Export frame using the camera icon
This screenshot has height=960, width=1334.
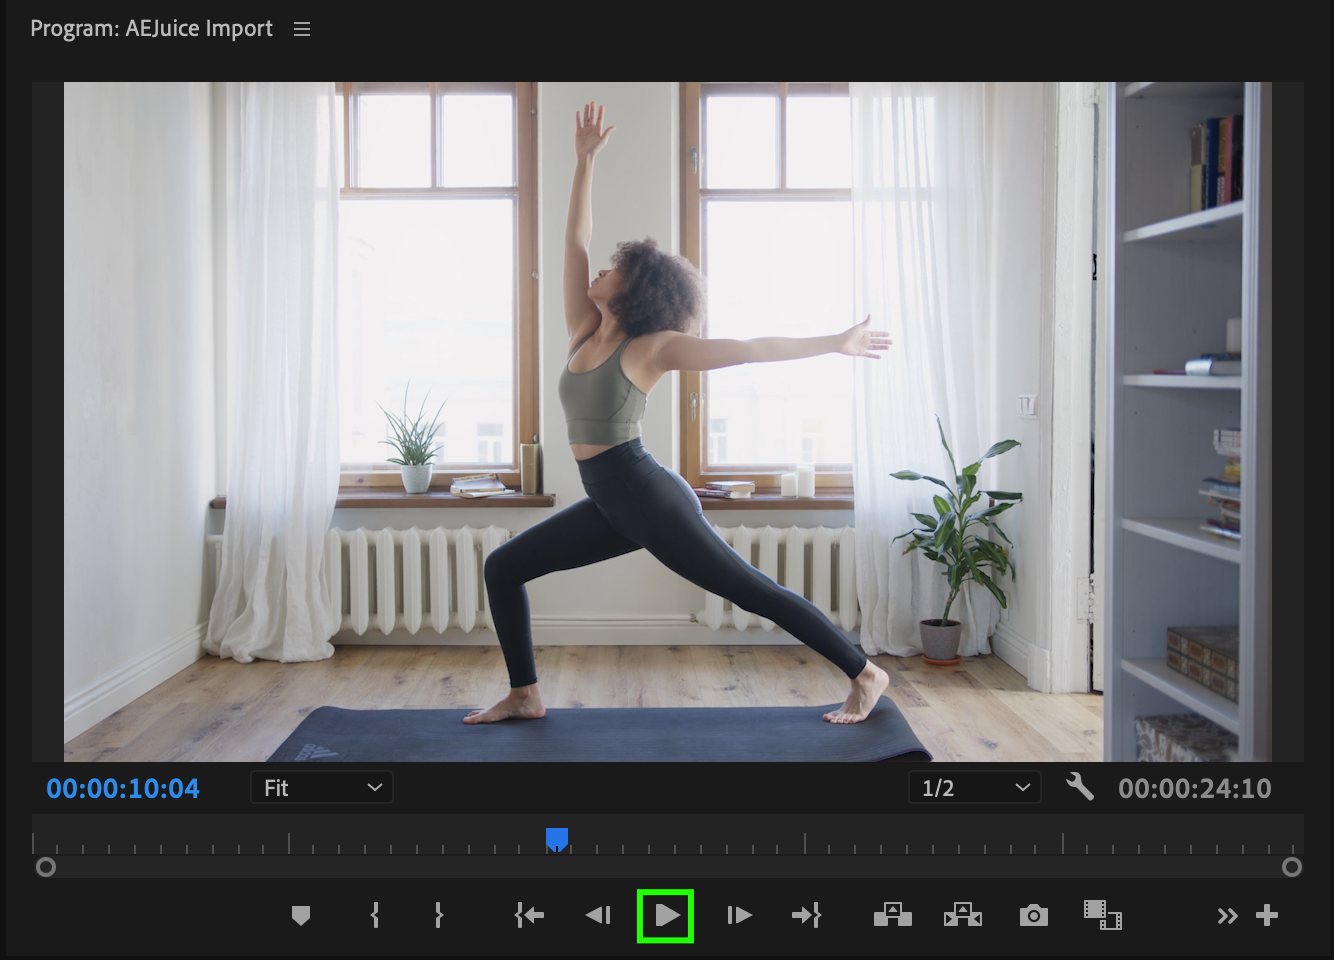click(1033, 915)
